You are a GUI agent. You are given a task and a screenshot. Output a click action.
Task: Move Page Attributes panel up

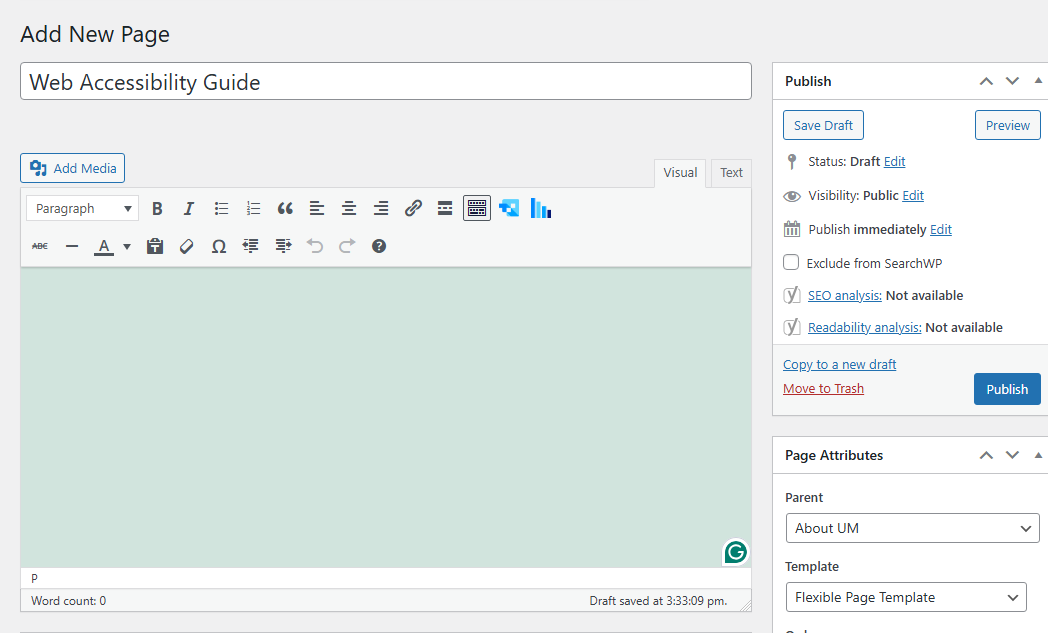click(986, 455)
